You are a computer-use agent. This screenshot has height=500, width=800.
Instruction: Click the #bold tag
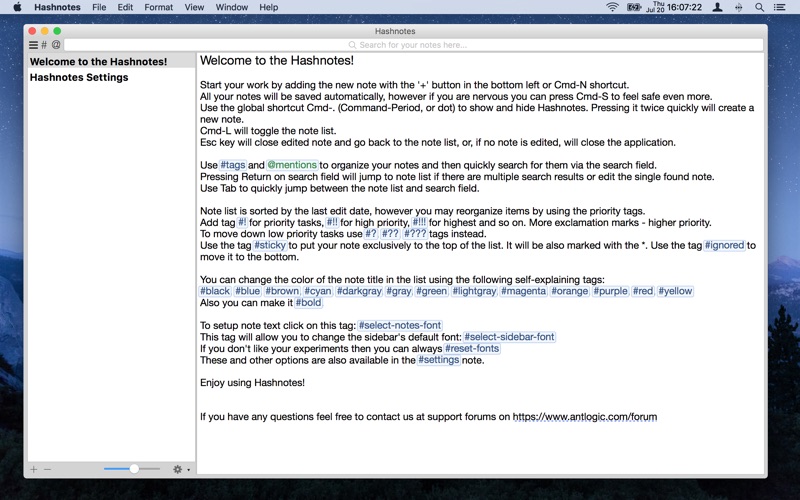point(309,303)
